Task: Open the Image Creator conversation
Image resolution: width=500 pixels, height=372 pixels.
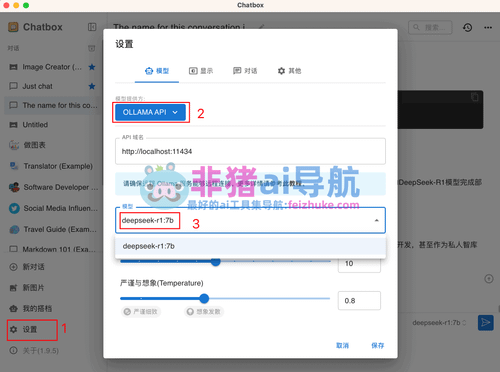Action: (52, 67)
